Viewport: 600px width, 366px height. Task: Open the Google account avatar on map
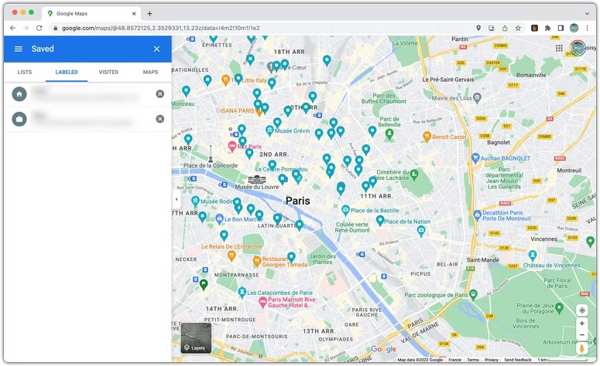(x=578, y=48)
